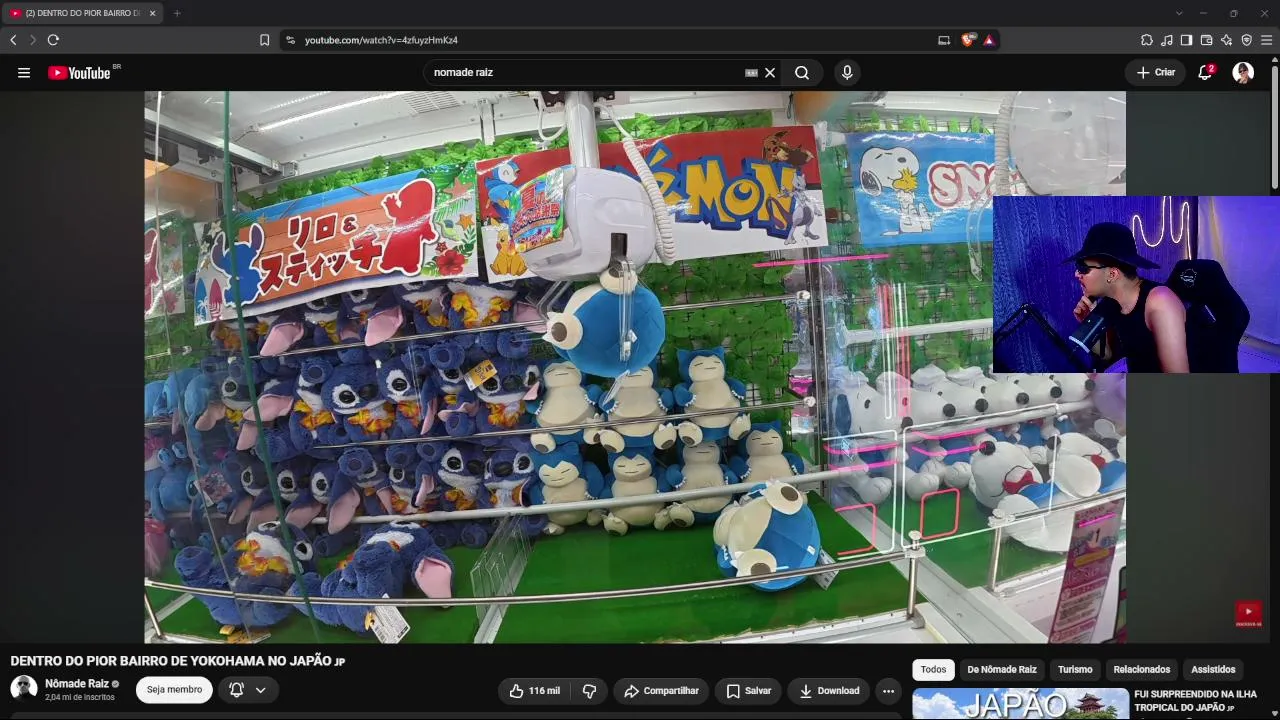Toggle the browser sidebar panel
This screenshot has width=1280, height=720.
(1186, 40)
